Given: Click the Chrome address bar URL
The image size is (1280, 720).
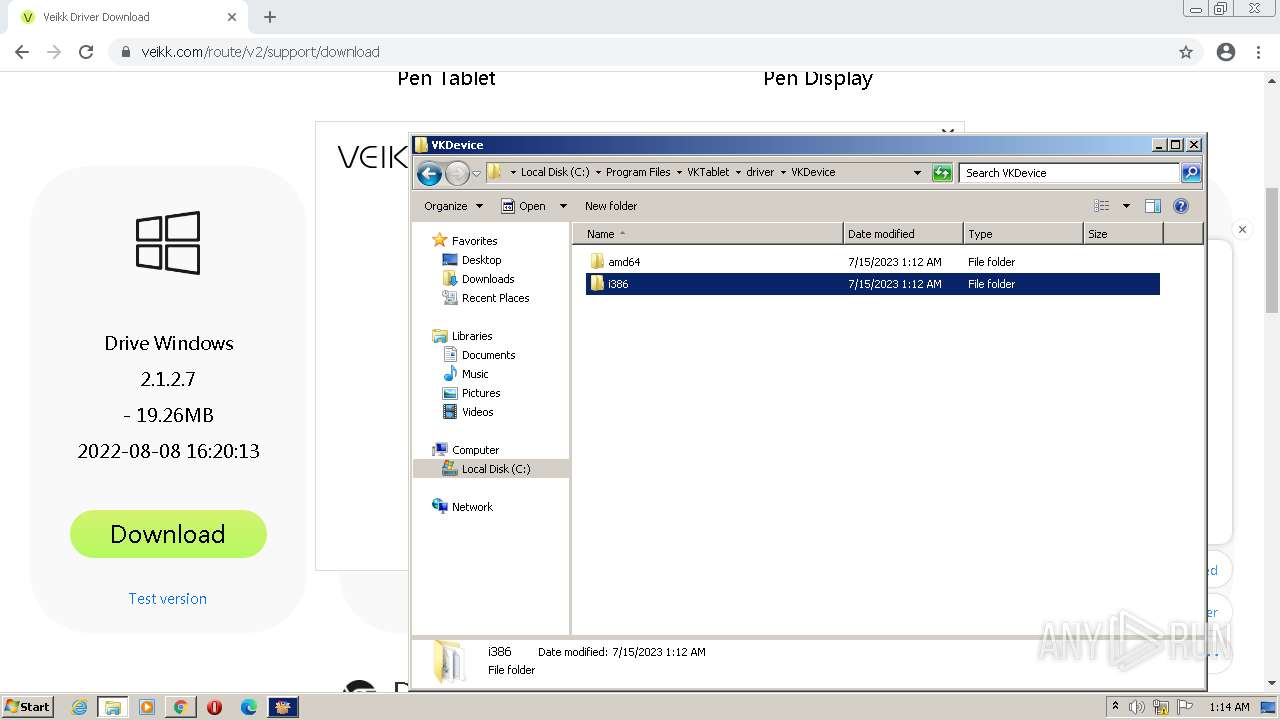Looking at the screenshot, I should (260, 52).
